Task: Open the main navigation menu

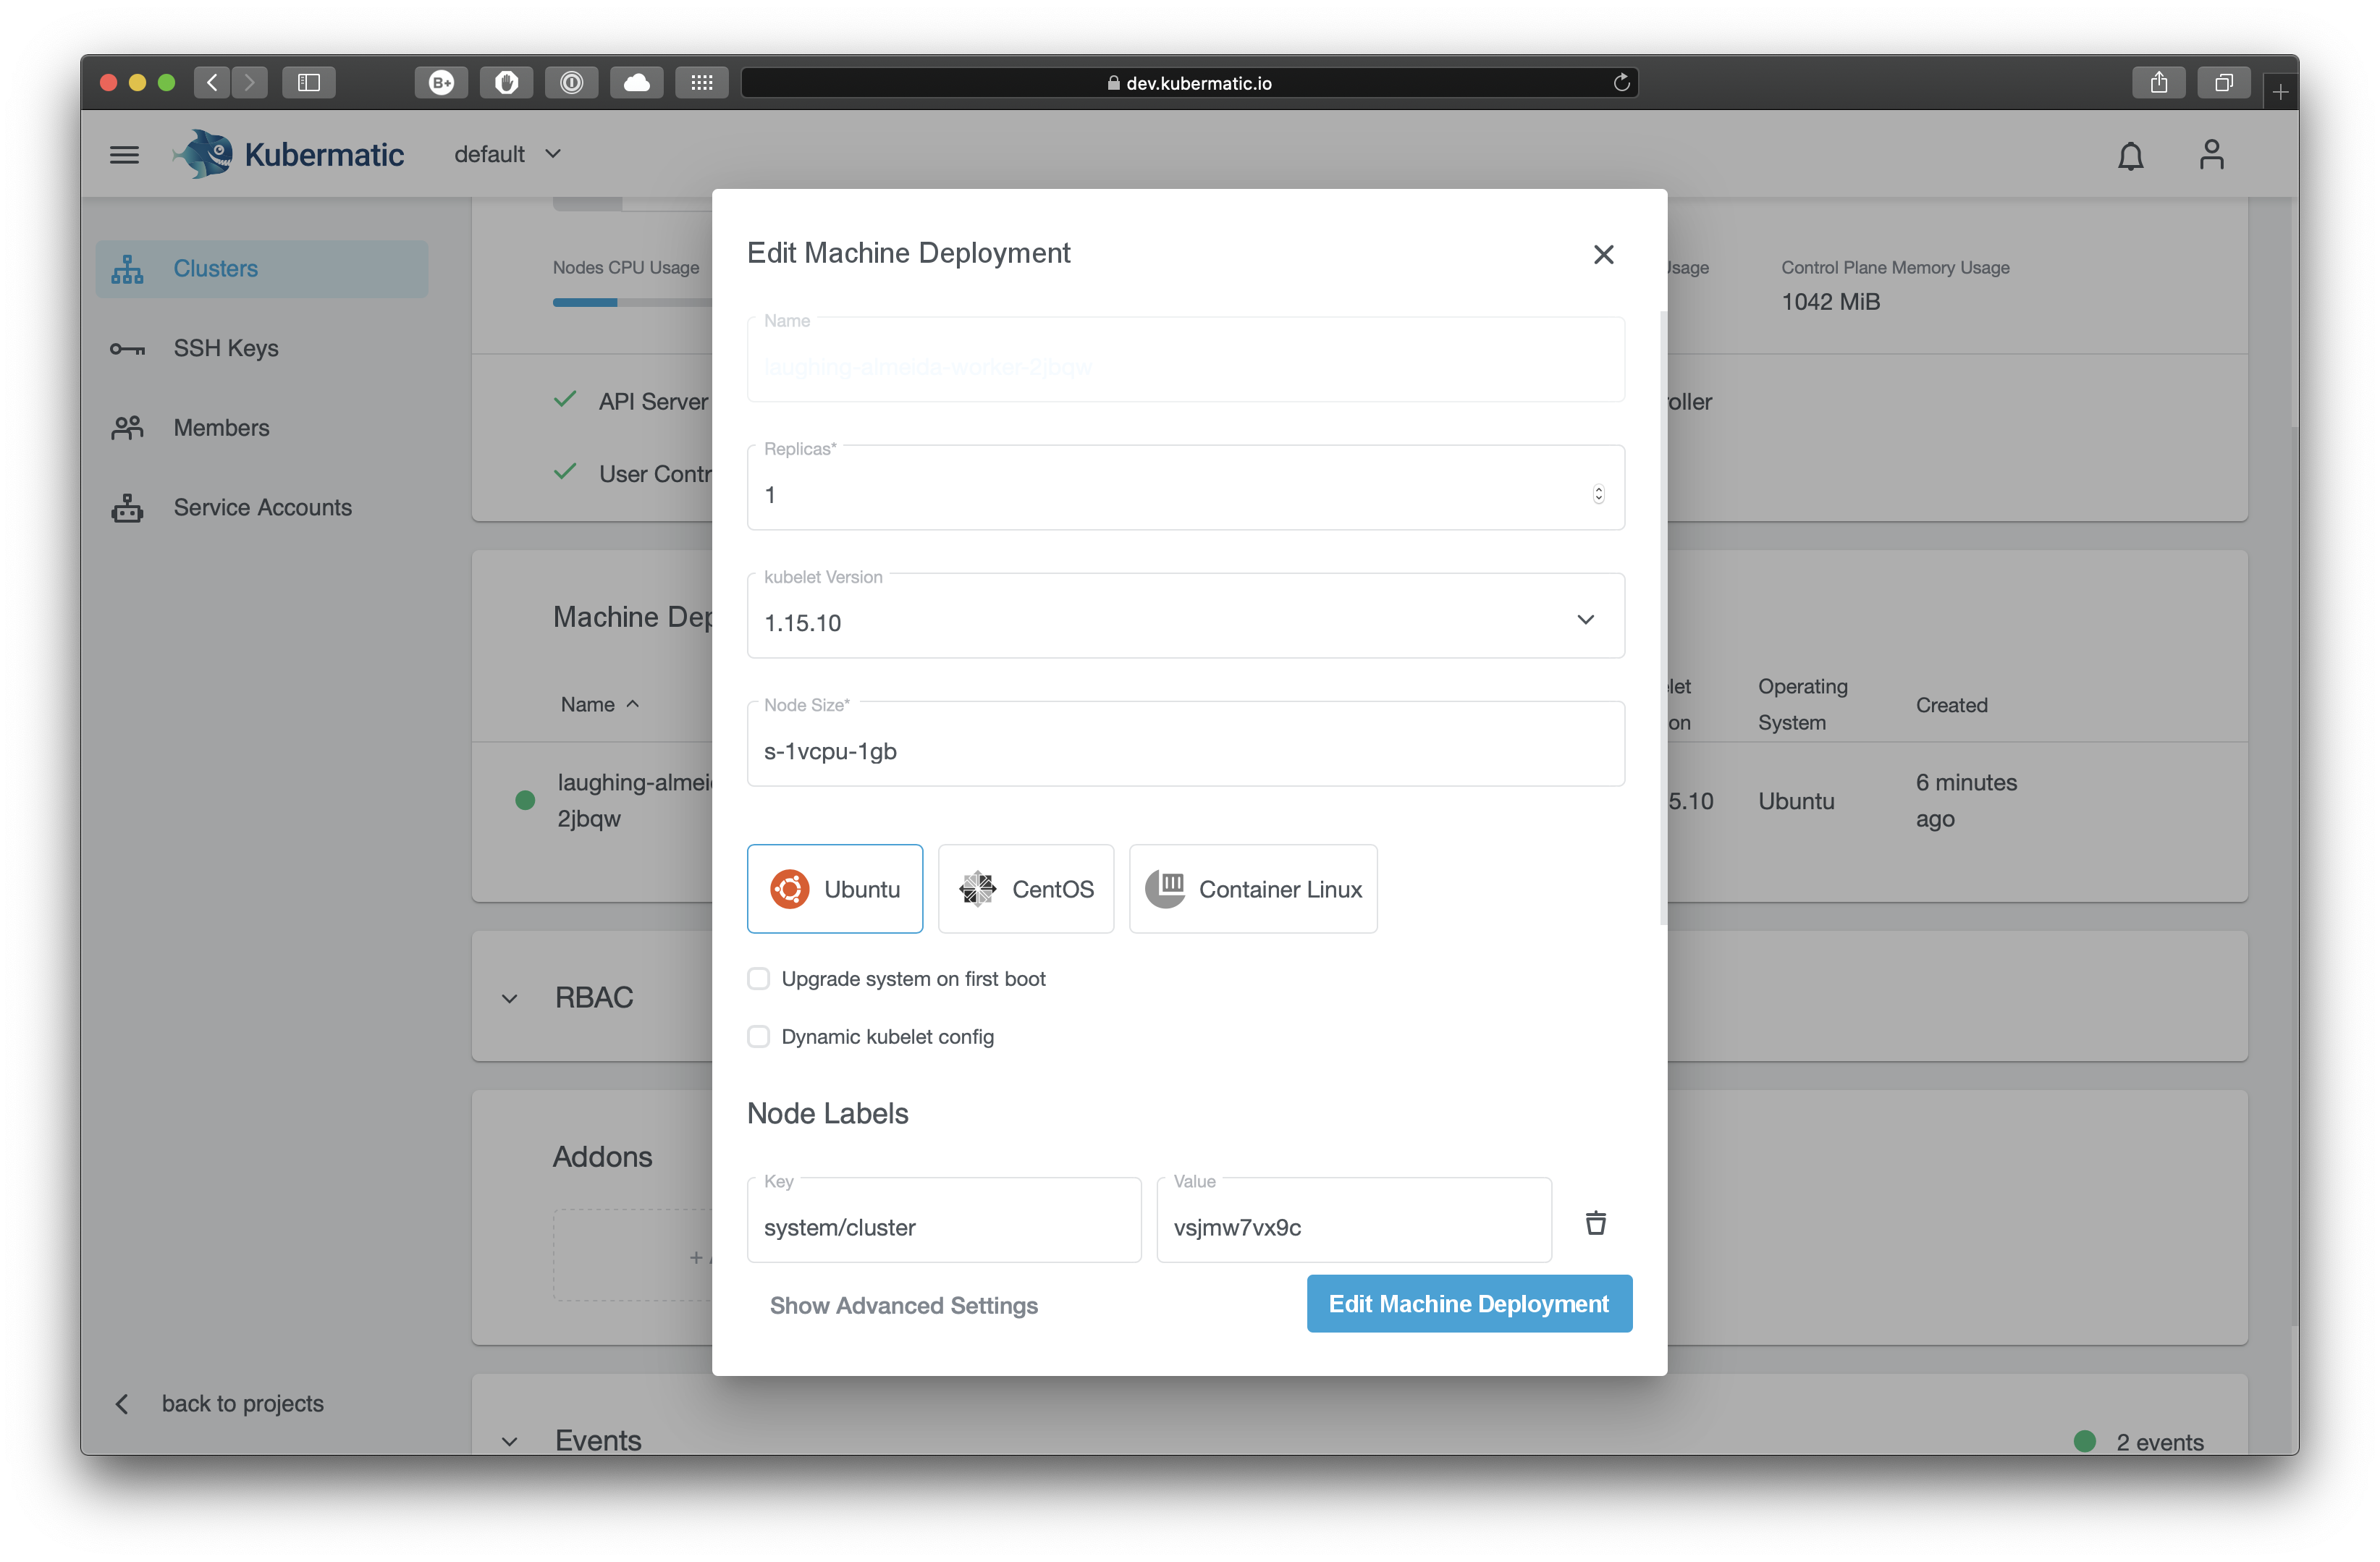Action: [124, 154]
